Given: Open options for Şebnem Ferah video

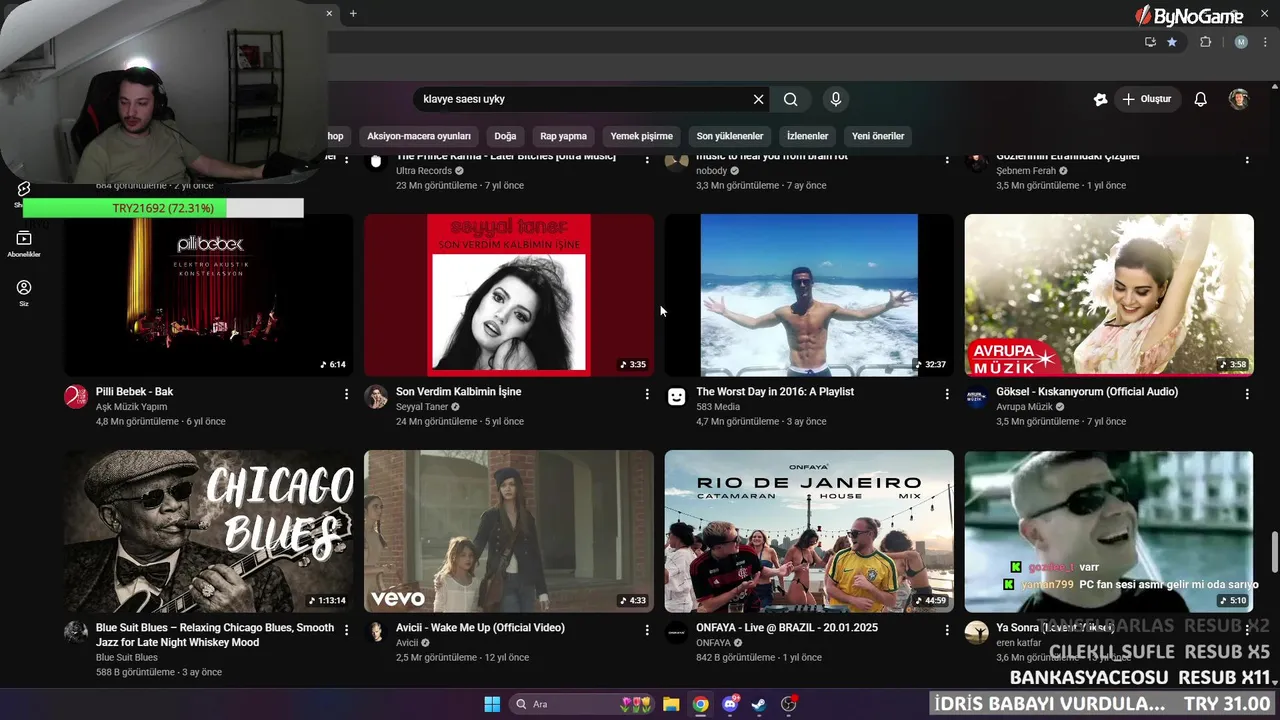Looking at the screenshot, I should tap(1247, 160).
